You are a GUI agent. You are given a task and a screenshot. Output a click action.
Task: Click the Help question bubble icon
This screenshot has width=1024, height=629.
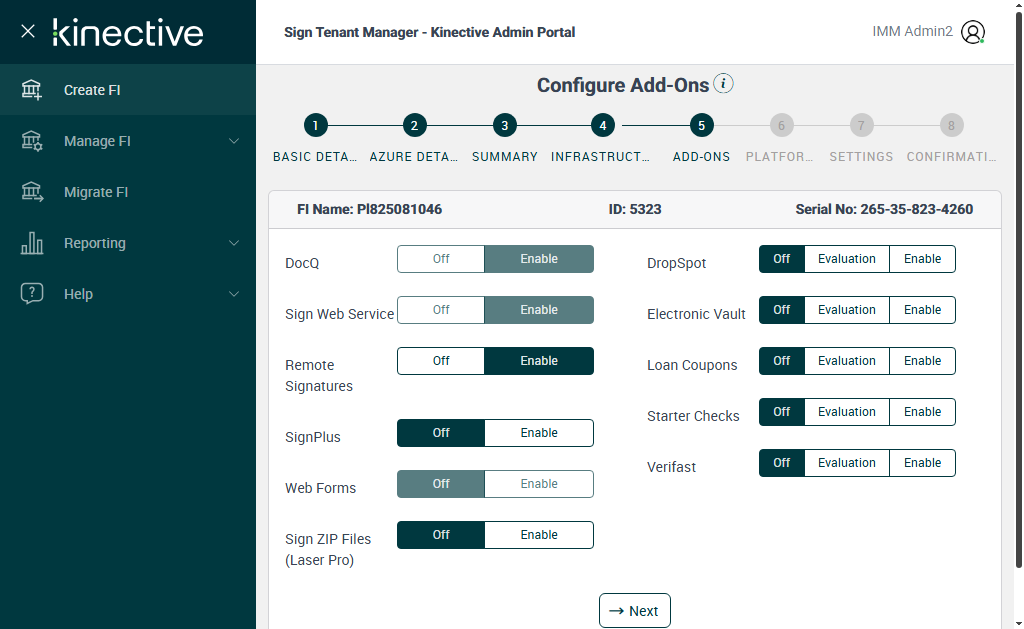[31, 293]
